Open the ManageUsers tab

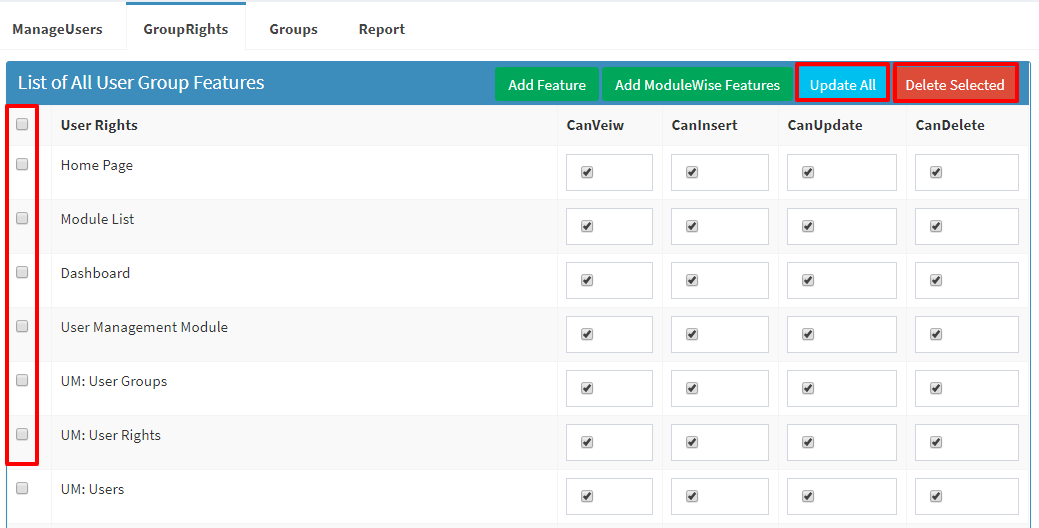pyautogui.click(x=57, y=29)
